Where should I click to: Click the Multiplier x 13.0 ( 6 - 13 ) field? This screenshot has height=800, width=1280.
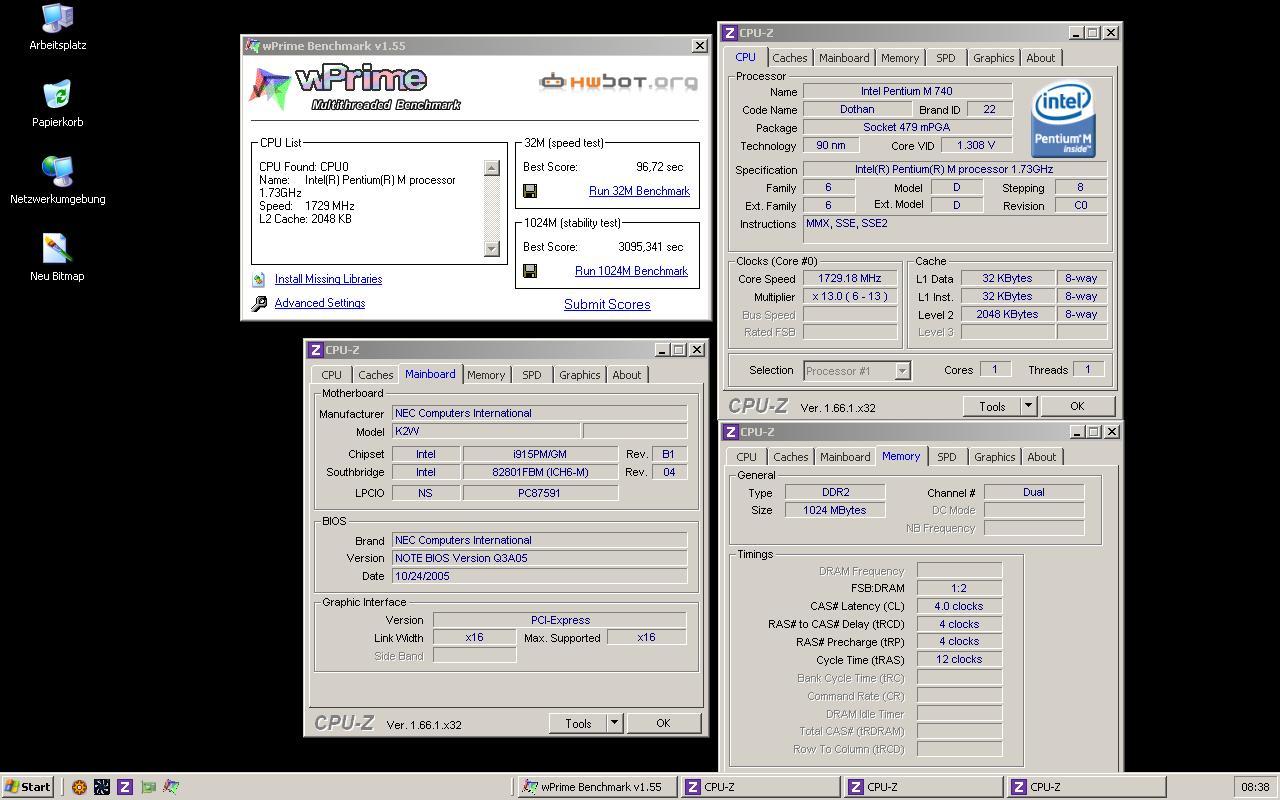click(851, 297)
